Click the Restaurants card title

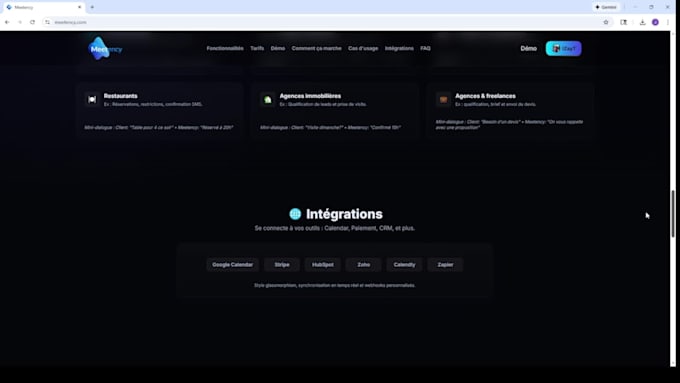click(x=121, y=96)
